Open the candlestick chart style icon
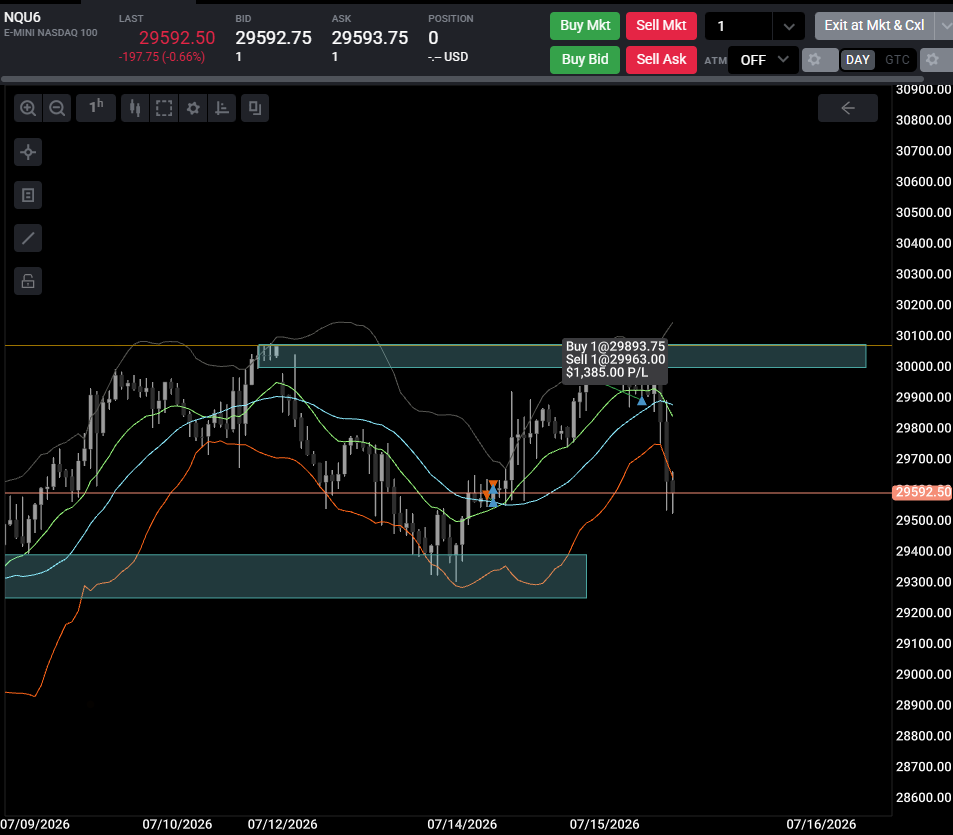The height and width of the screenshot is (835, 953). pyautogui.click(x=135, y=108)
